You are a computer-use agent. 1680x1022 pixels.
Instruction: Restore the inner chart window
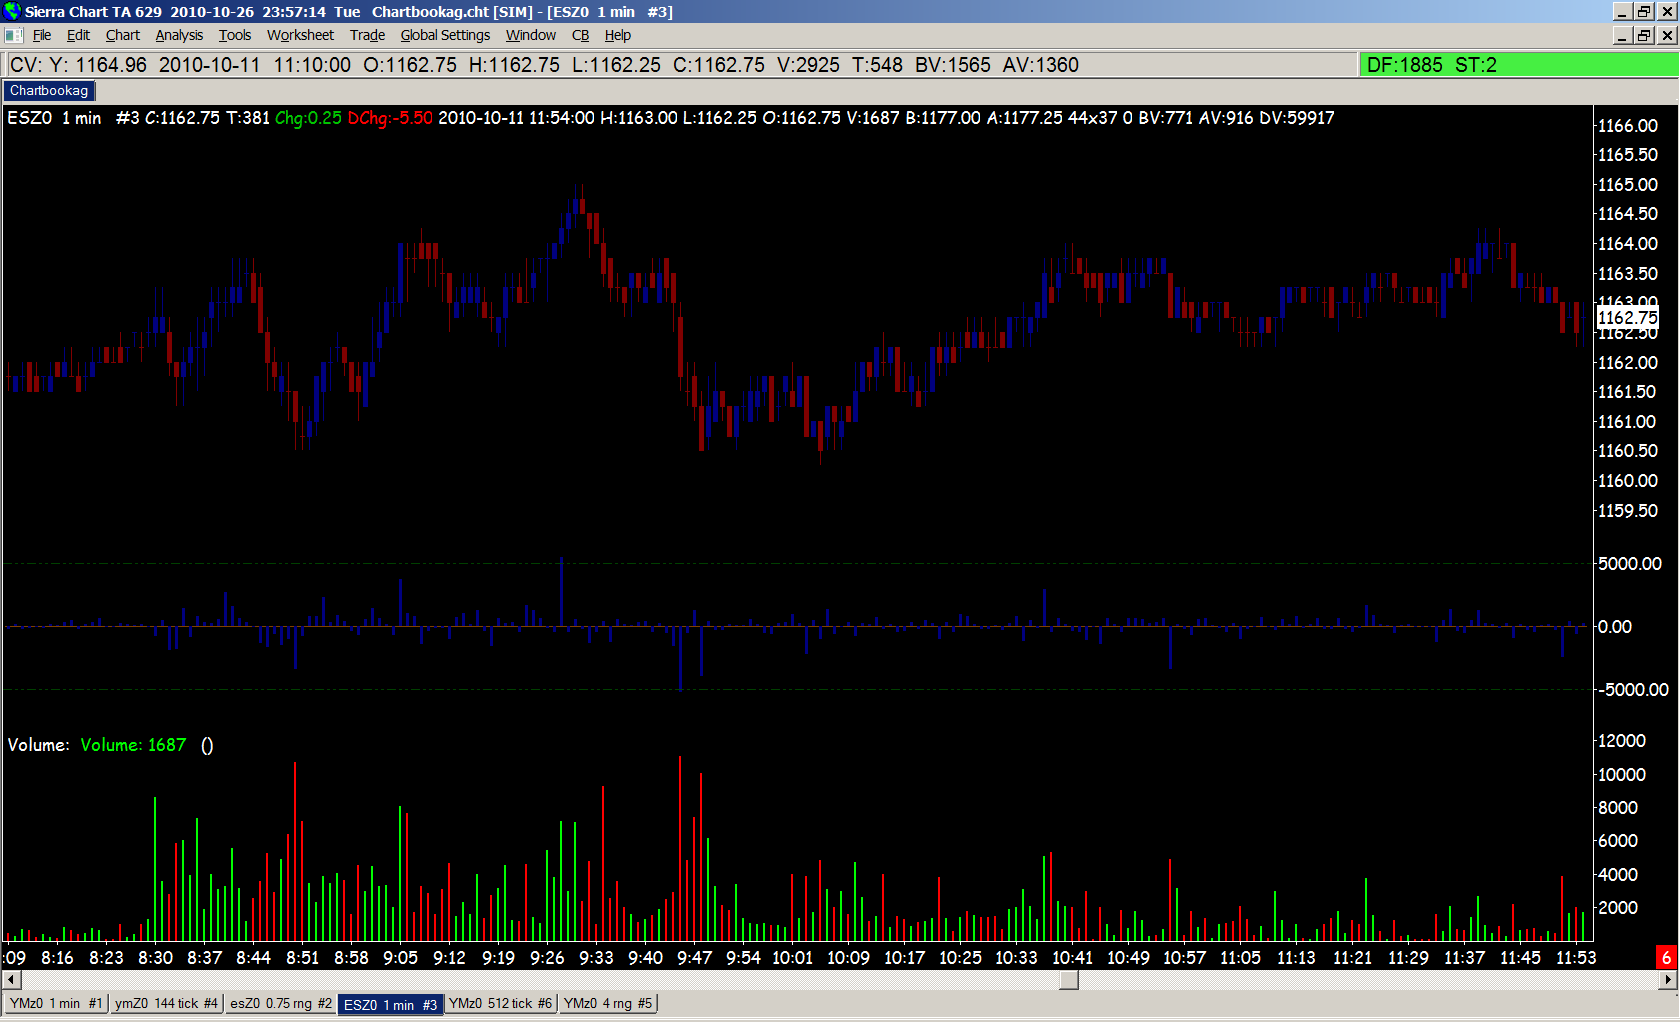tap(1644, 35)
